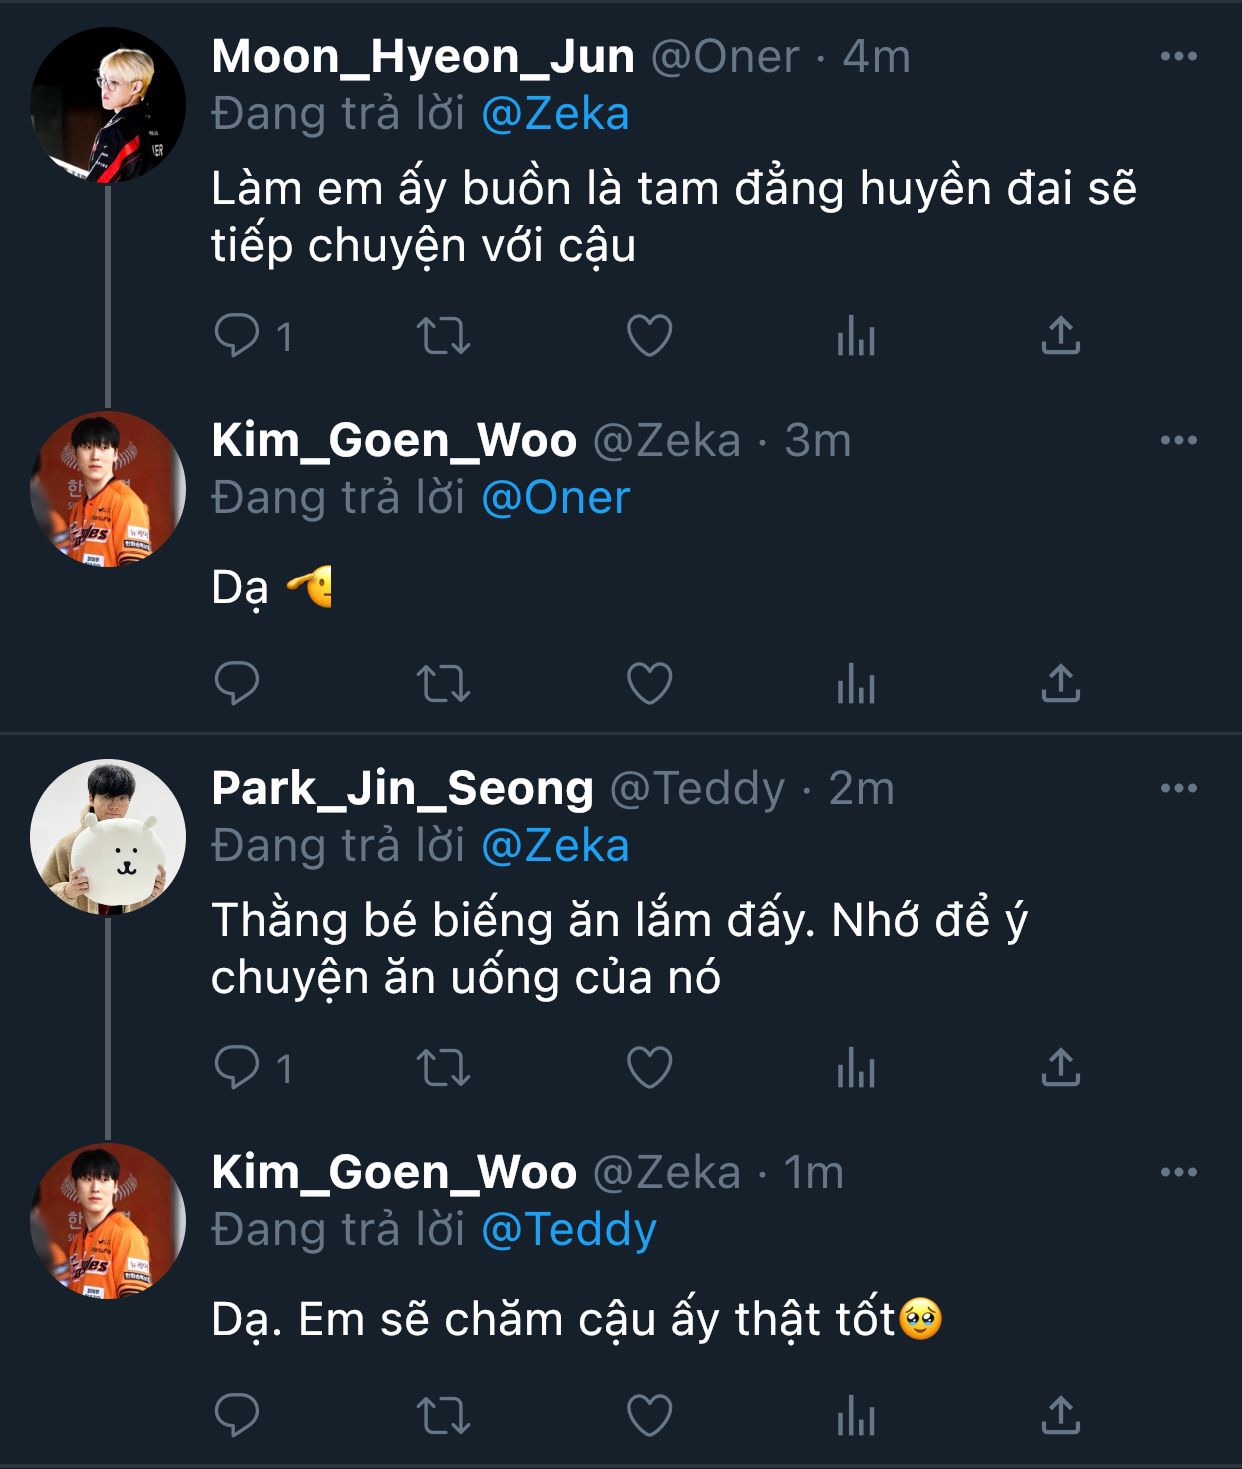Open more options on Oner's tweet
This screenshot has width=1242, height=1469.
tap(1178, 57)
